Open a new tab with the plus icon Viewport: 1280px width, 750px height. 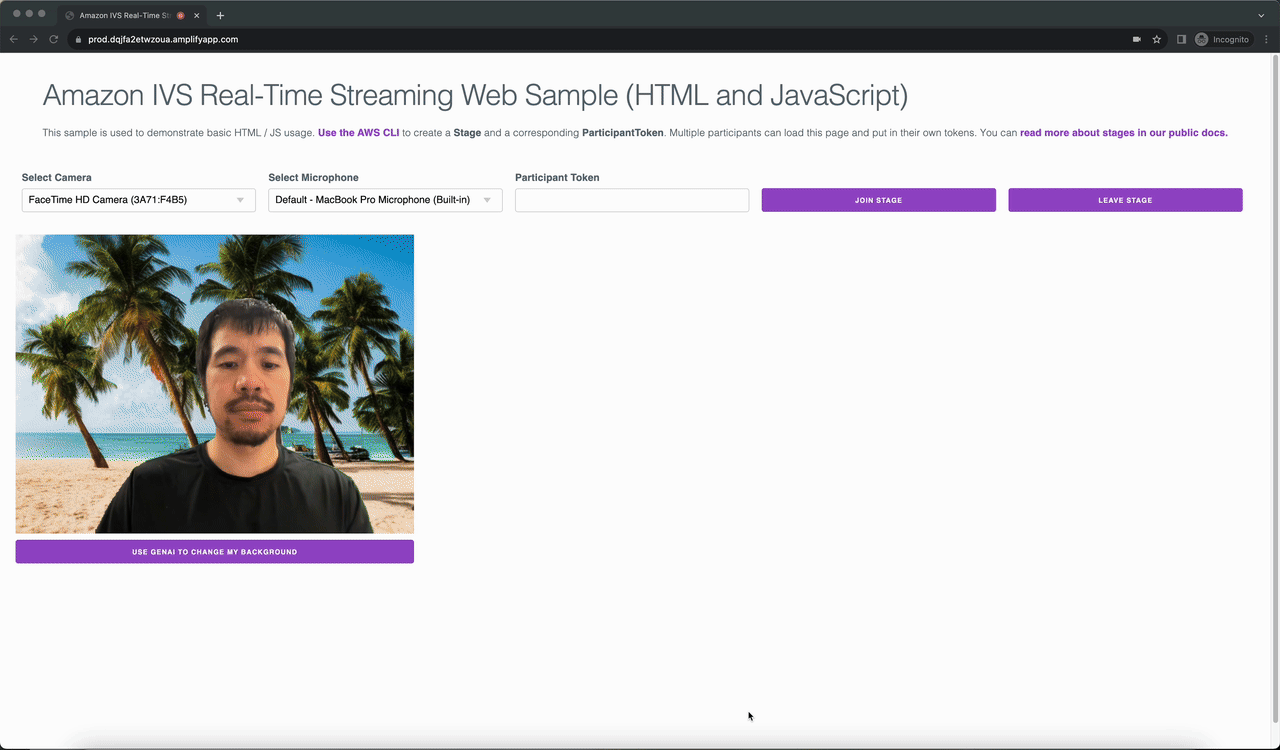coord(220,15)
